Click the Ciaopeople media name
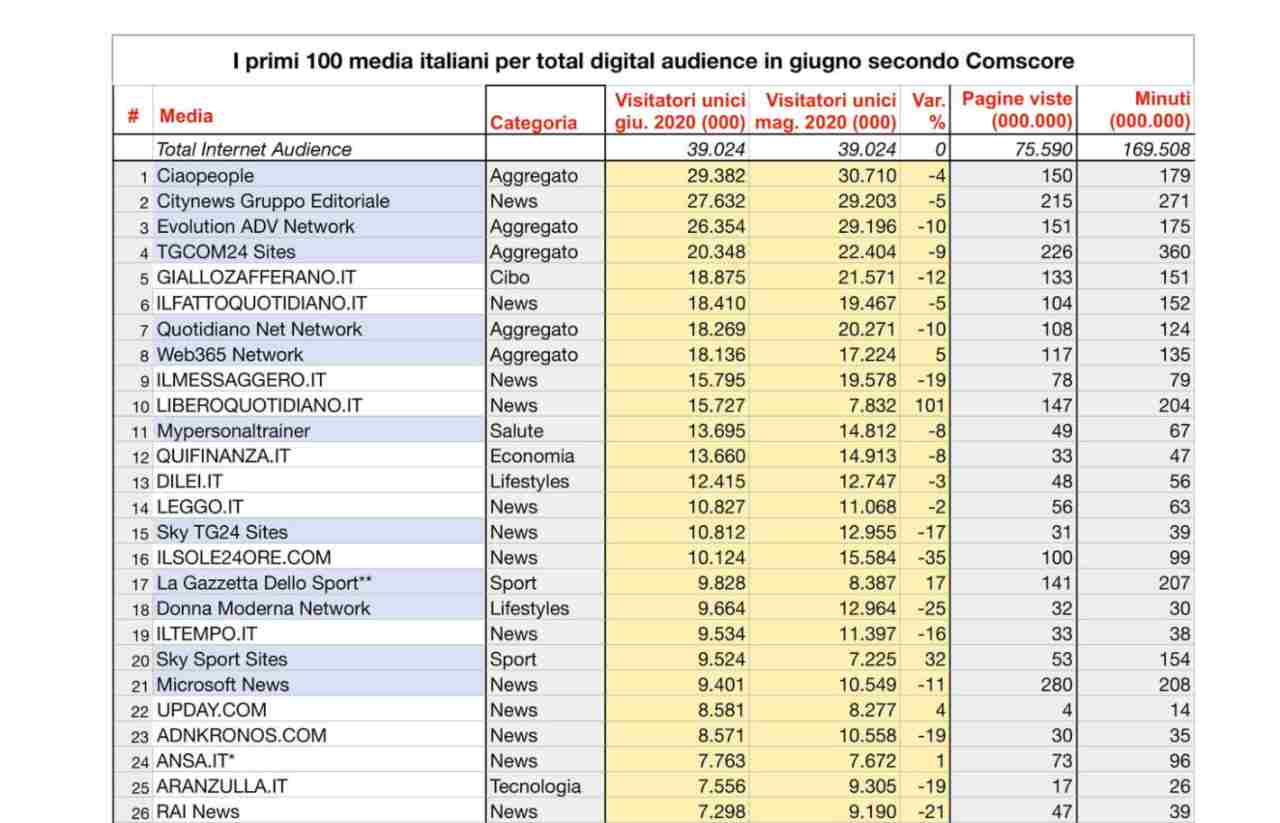1280x823 pixels. tap(205, 175)
